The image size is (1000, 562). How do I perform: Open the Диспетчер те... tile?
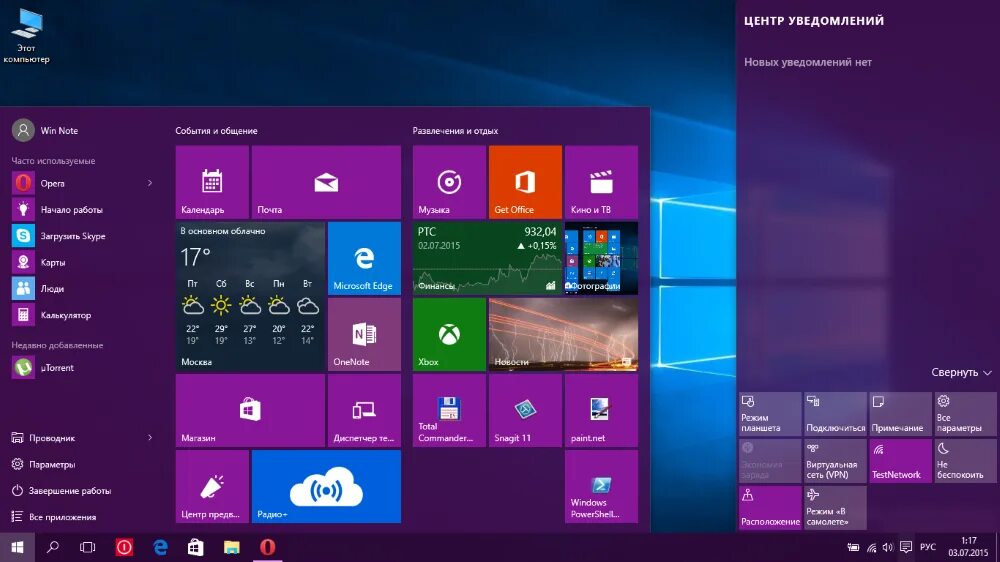click(x=364, y=410)
